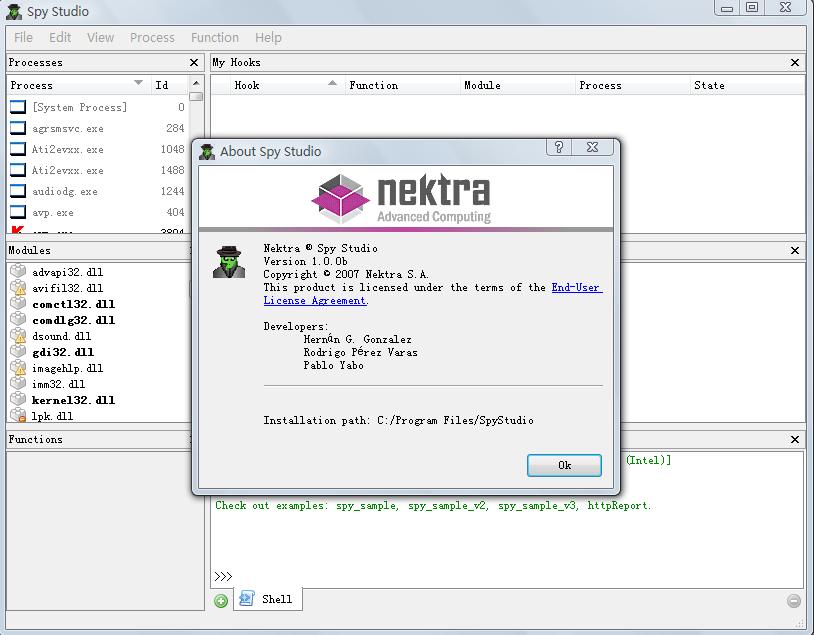814x635 pixels.
Task: Click the kernel32.dll module icon
Action: coord(18,399)
